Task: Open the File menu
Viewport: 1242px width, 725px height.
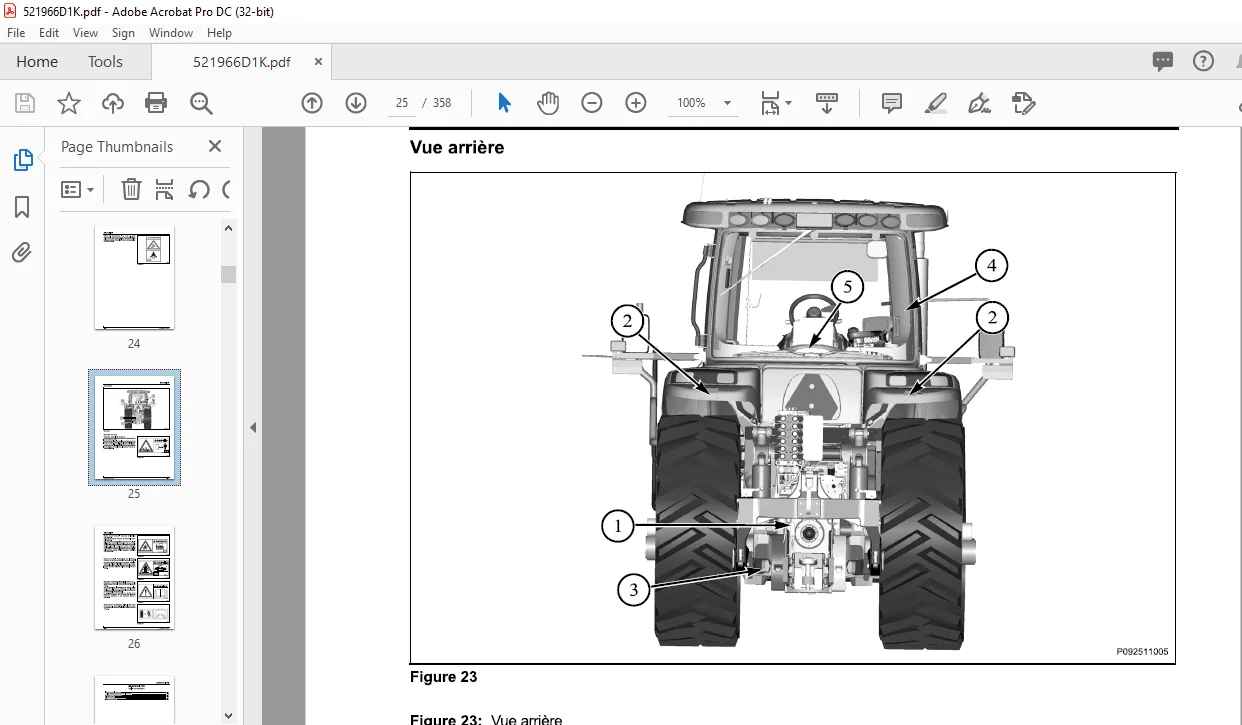Action: pos(16,33)
